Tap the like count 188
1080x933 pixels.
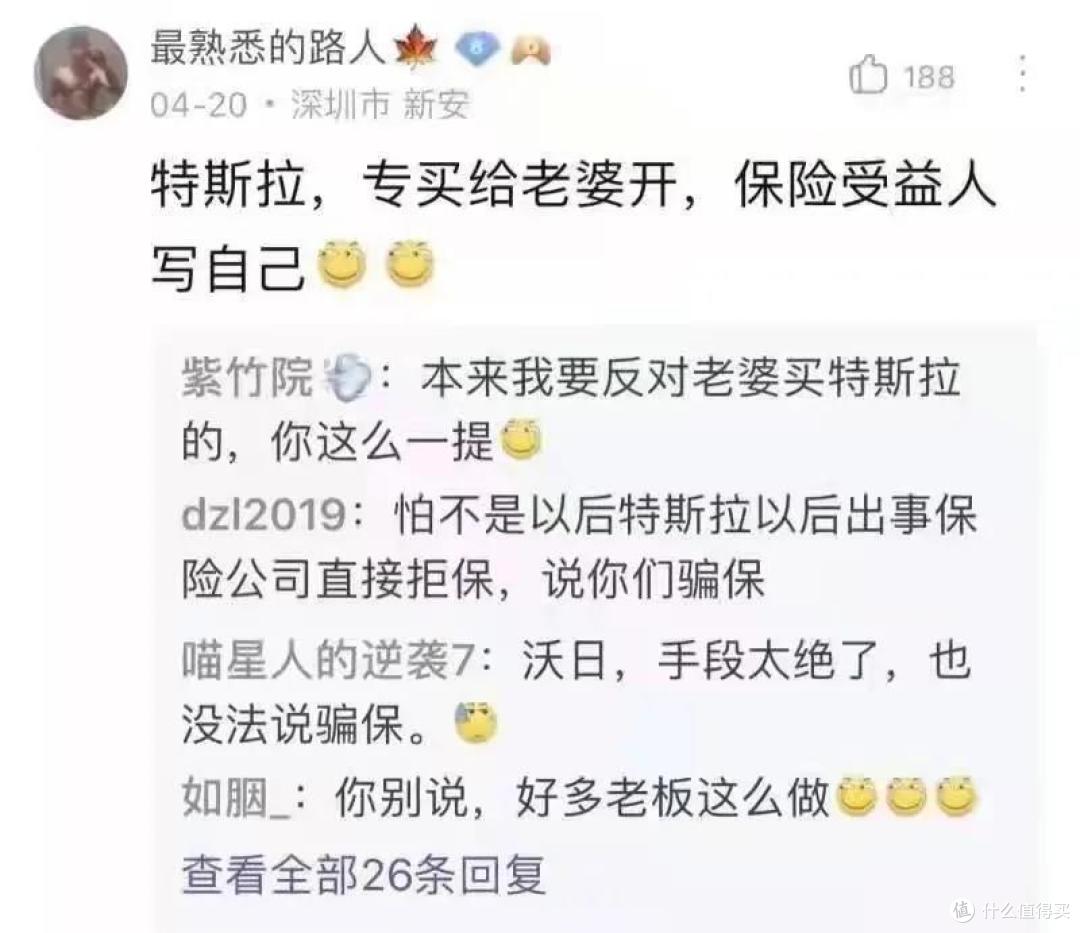click(929, 76)
